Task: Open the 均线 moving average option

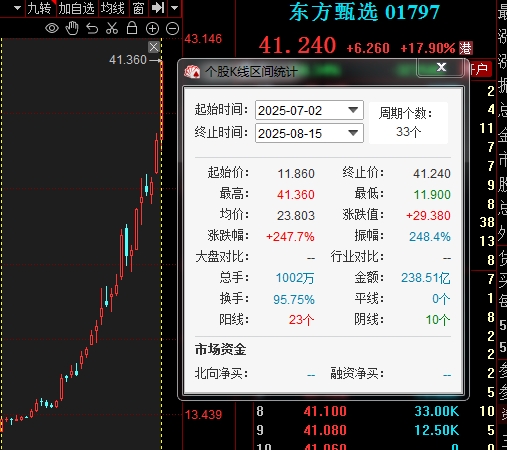Action: tap(113, 8)
